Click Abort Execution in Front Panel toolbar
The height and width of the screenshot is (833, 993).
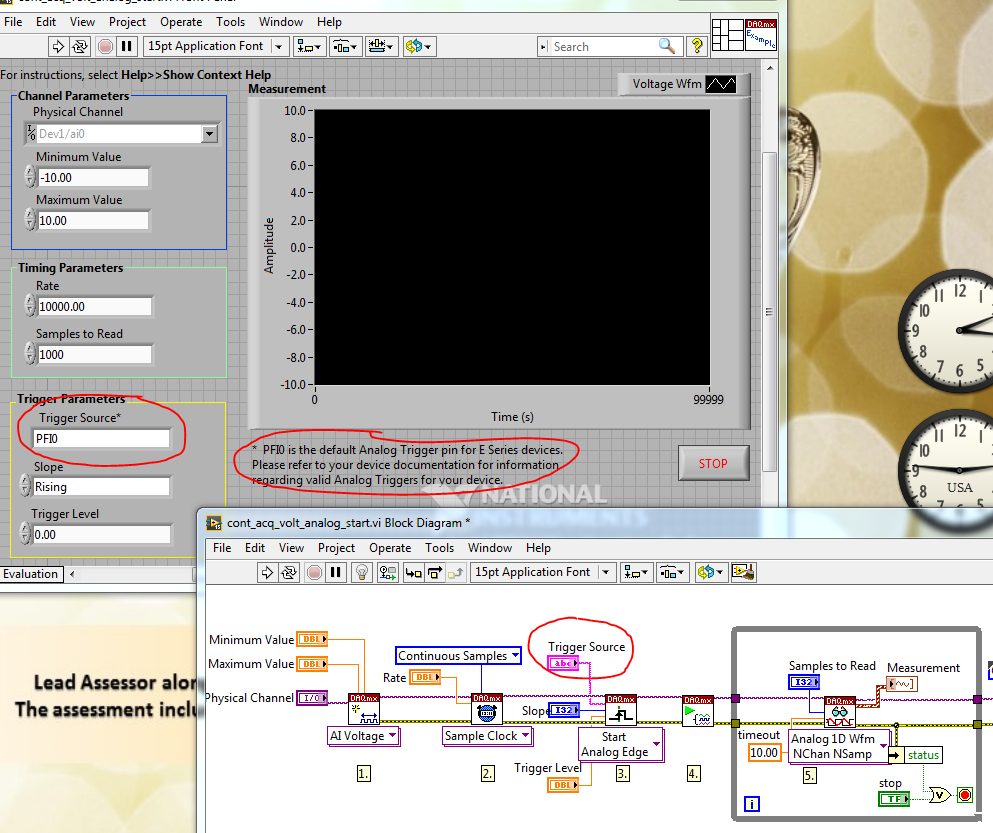pos(105,46)
